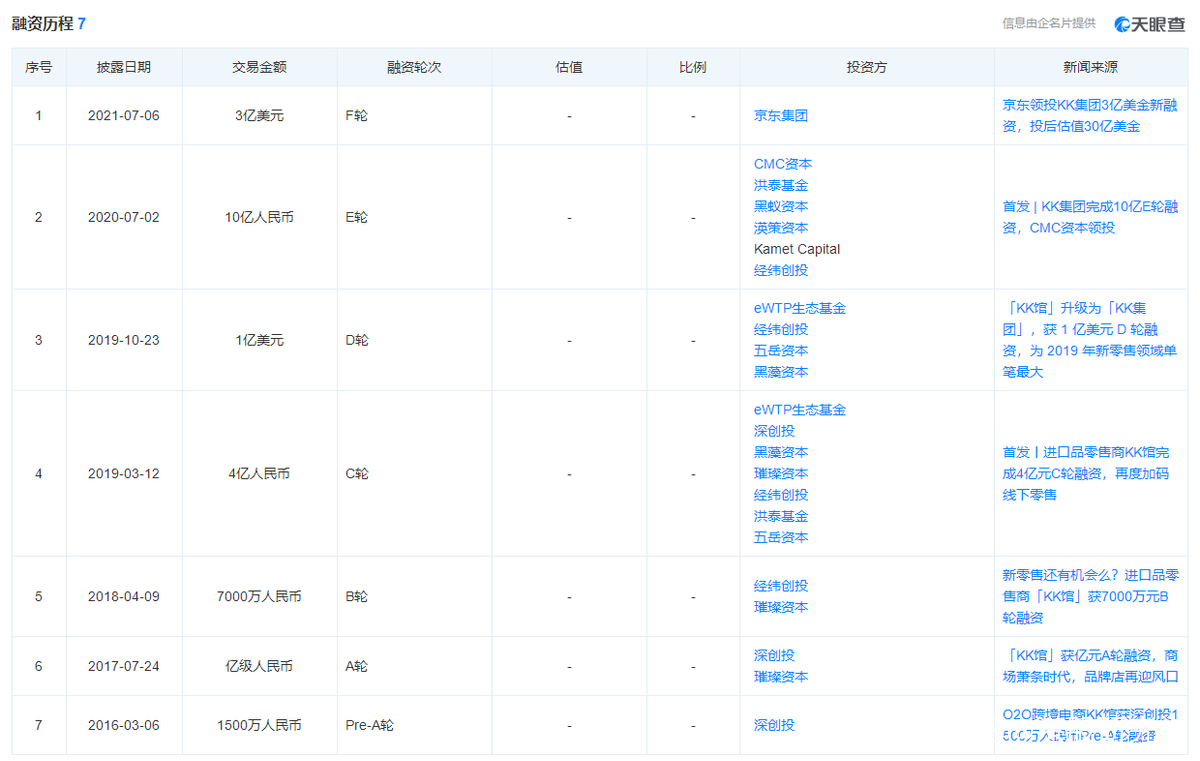Select amount cell 4亿人民币
This screenshot has height=761, width=1200.
(x=259, y=474)
